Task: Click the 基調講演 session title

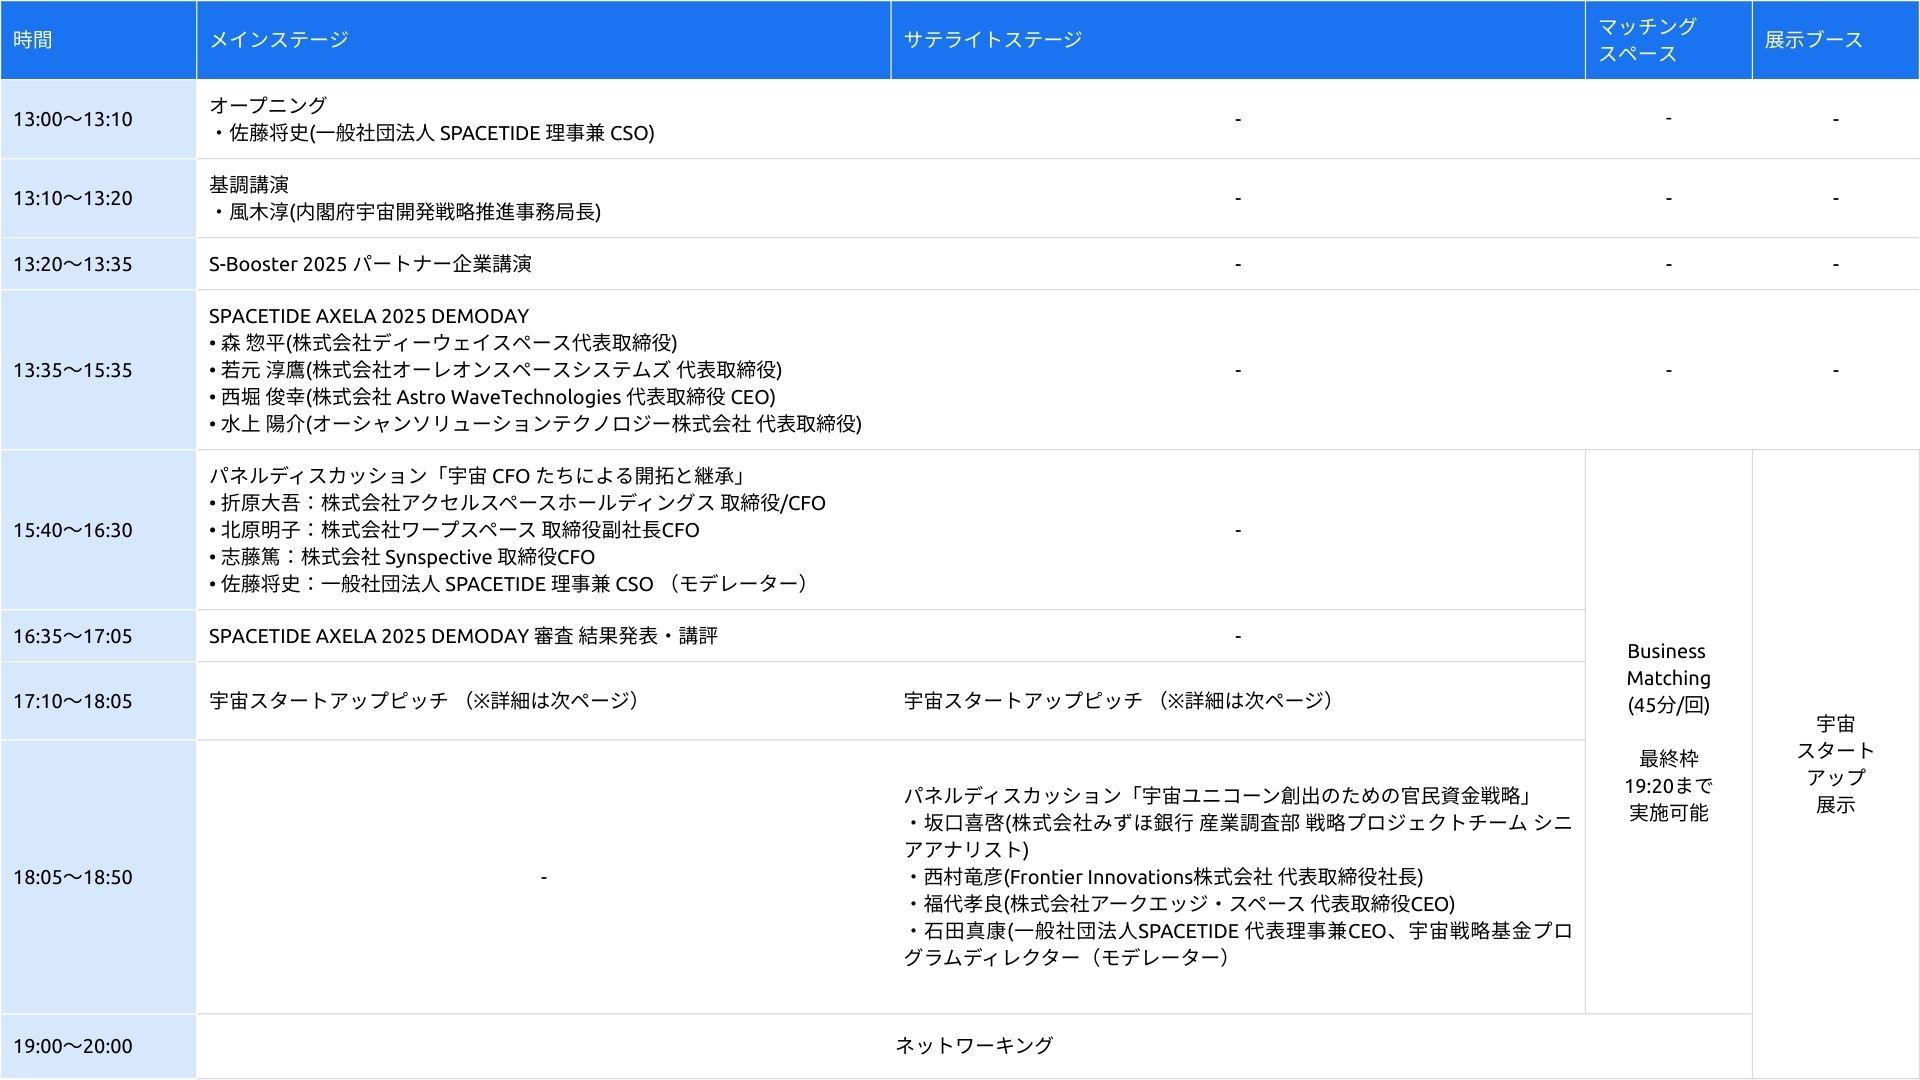Action: coord(249,184)
